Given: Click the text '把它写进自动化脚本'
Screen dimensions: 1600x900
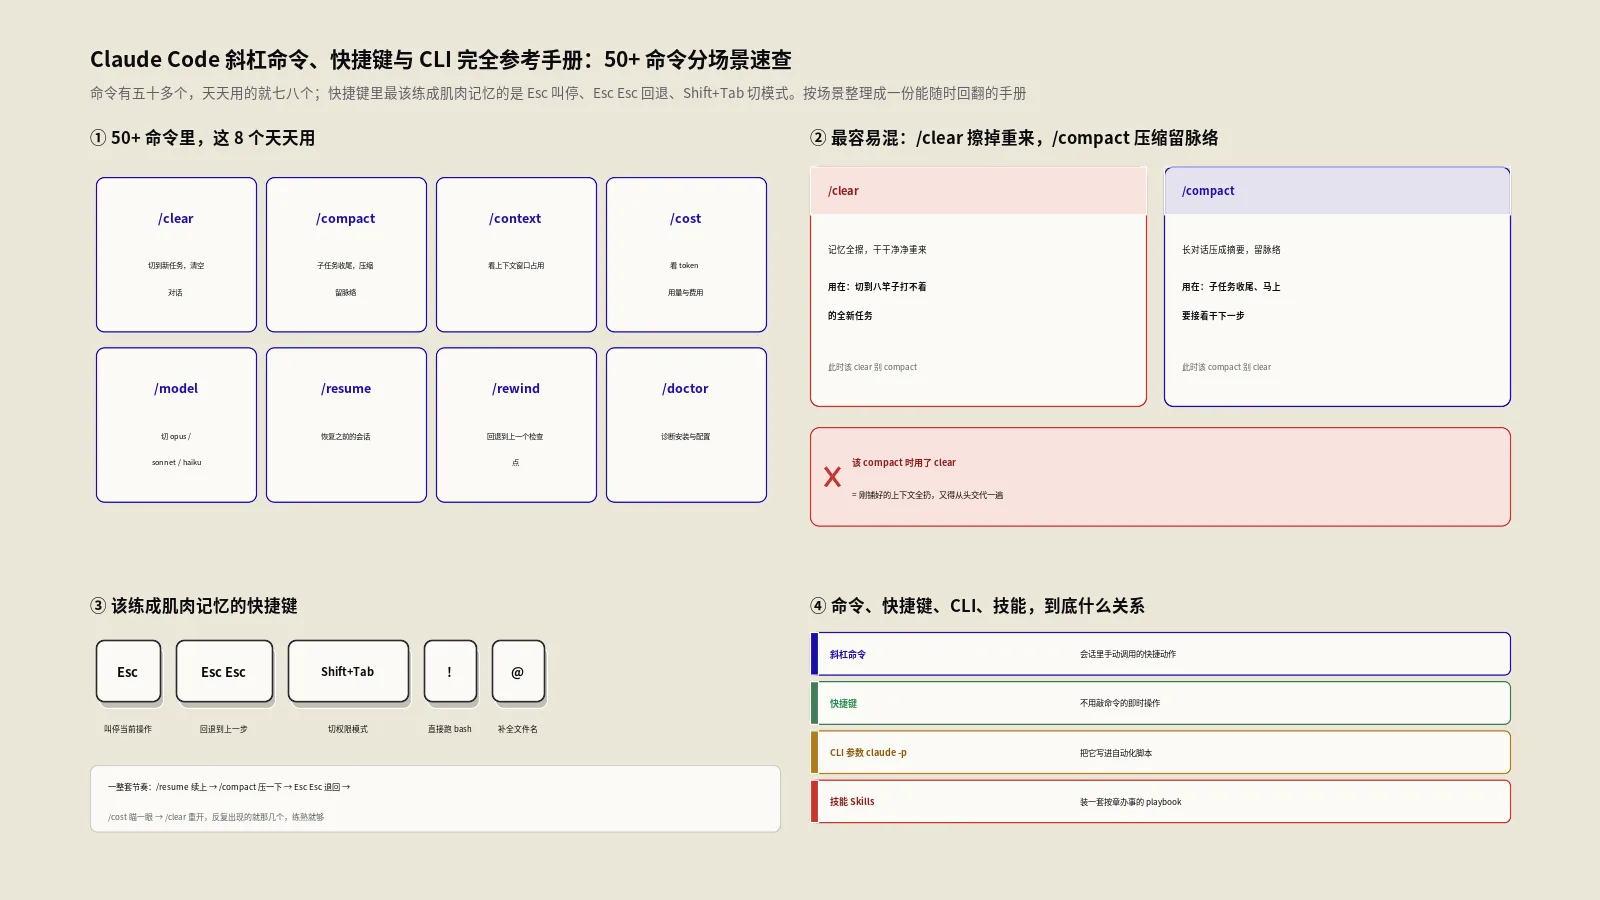Looking at the screenshot, I should (x=1116, y=753).
